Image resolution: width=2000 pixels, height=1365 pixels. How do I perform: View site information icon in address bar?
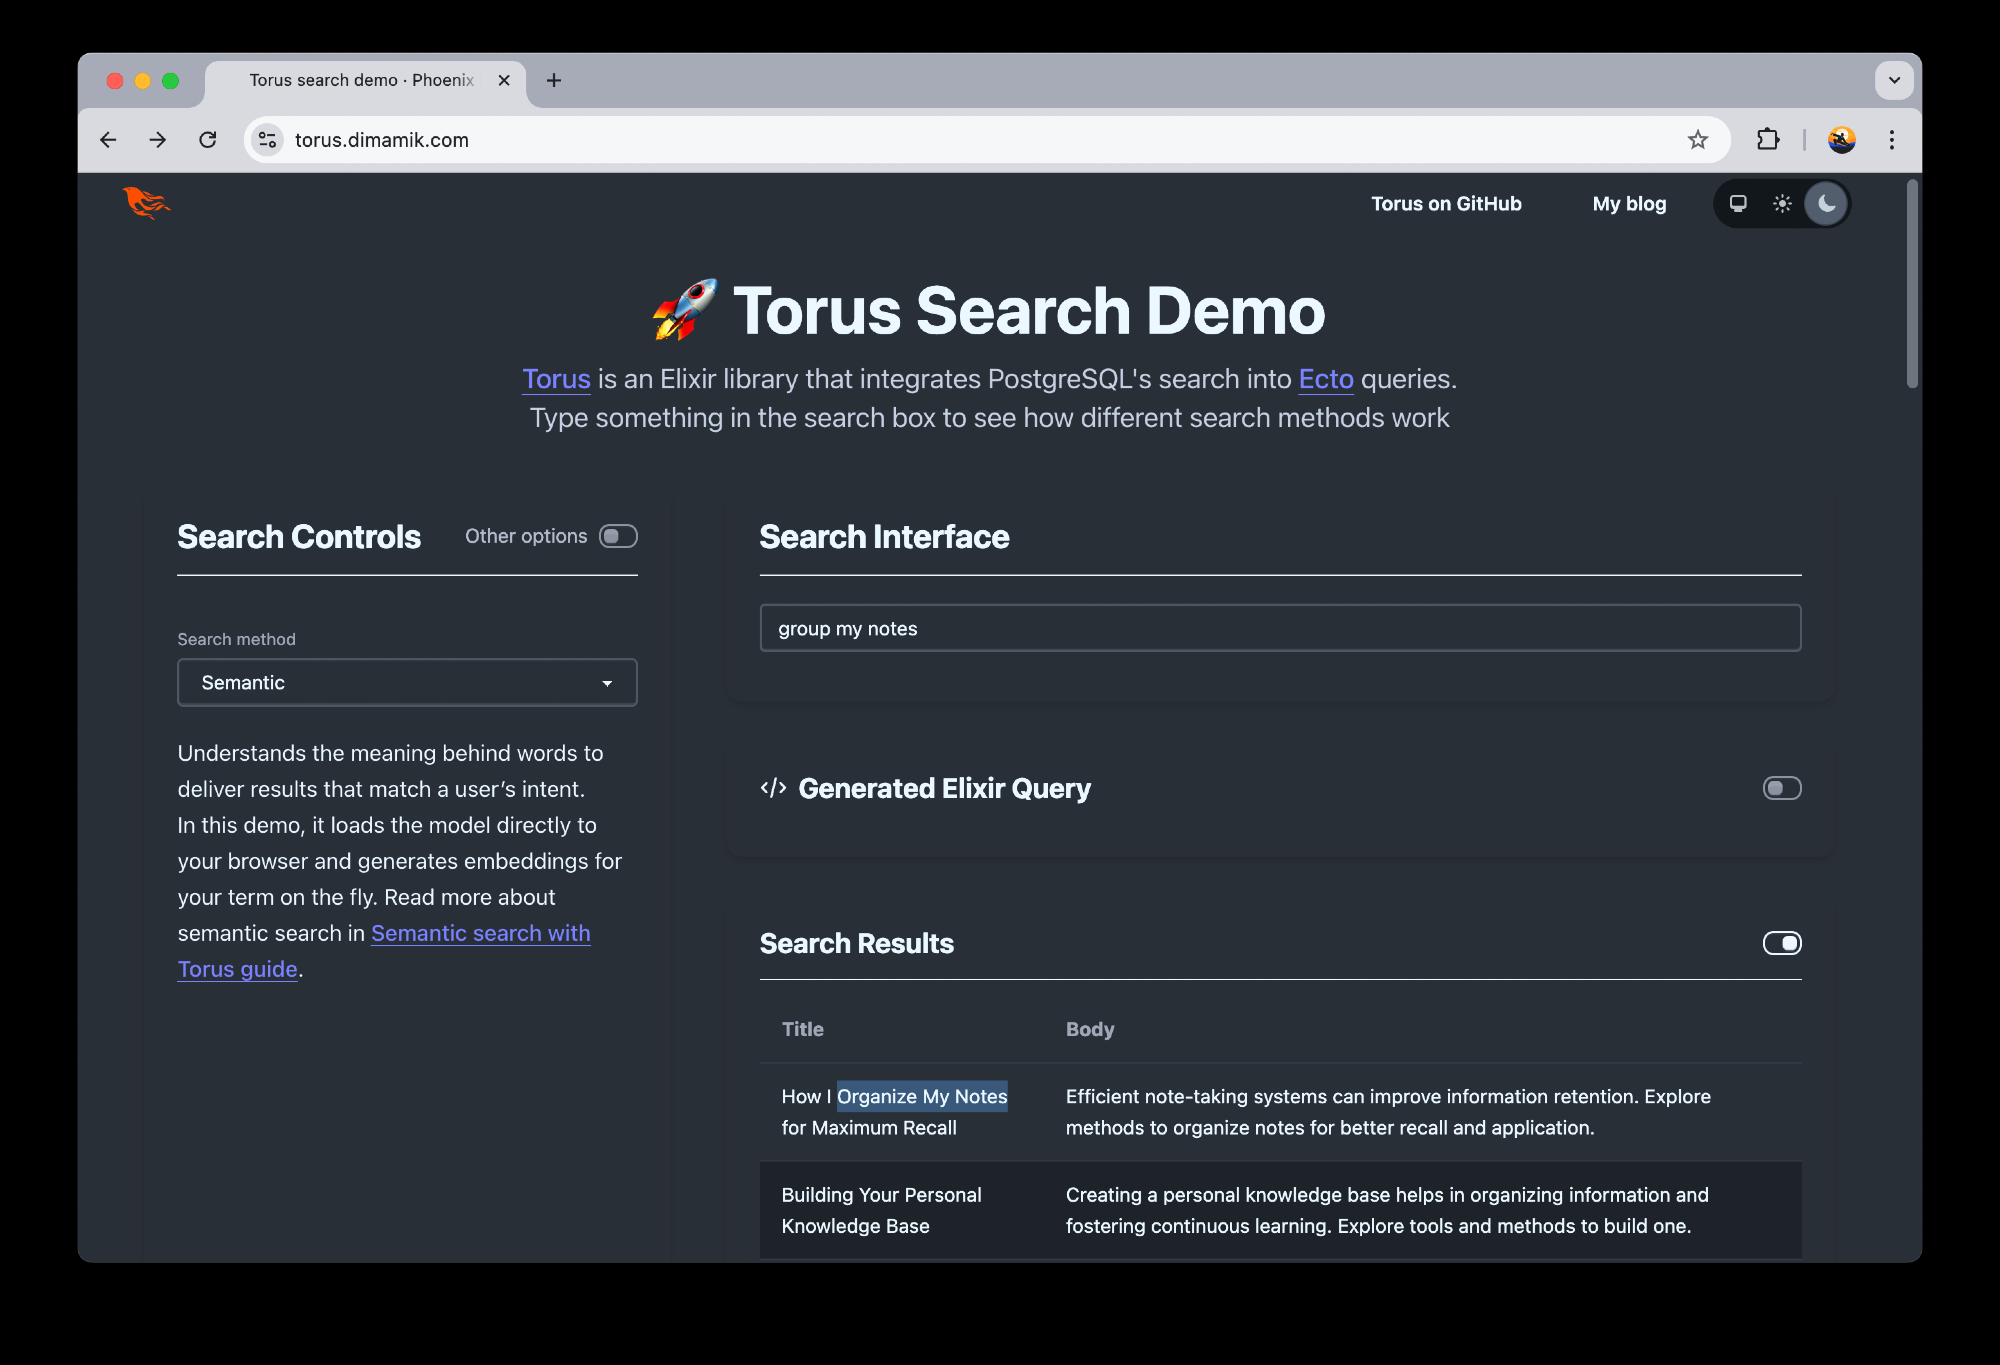[x=267, y=140]
